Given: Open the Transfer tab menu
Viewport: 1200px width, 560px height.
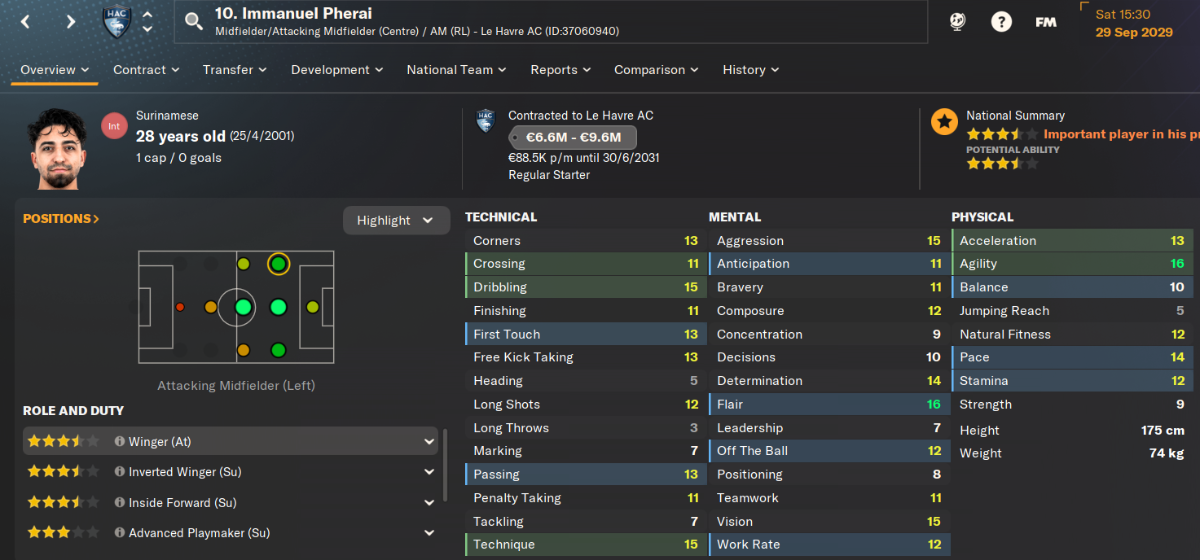Looking at the screenshot, I should 235,70.
